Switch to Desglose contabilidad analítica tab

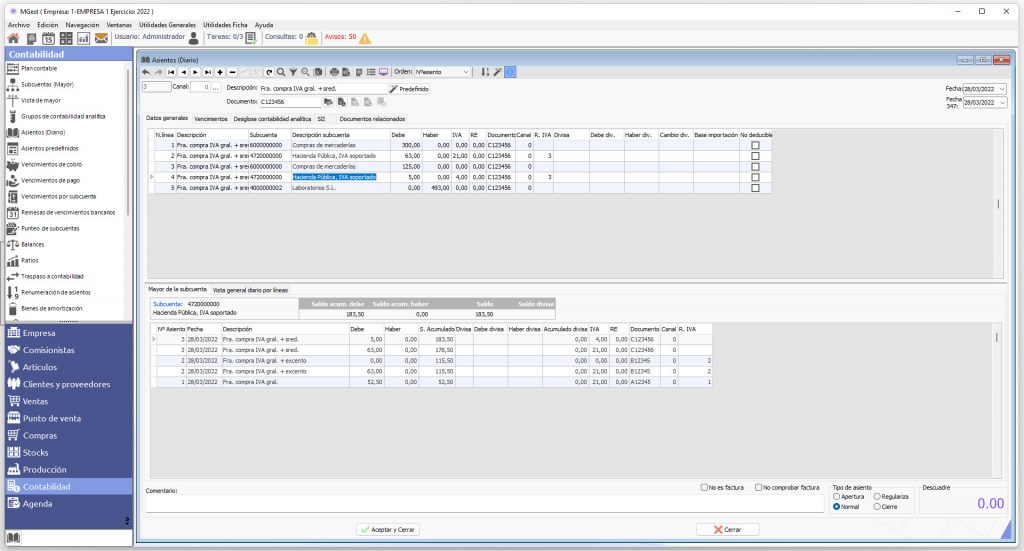pyautogui.click(x=272, y=119)
